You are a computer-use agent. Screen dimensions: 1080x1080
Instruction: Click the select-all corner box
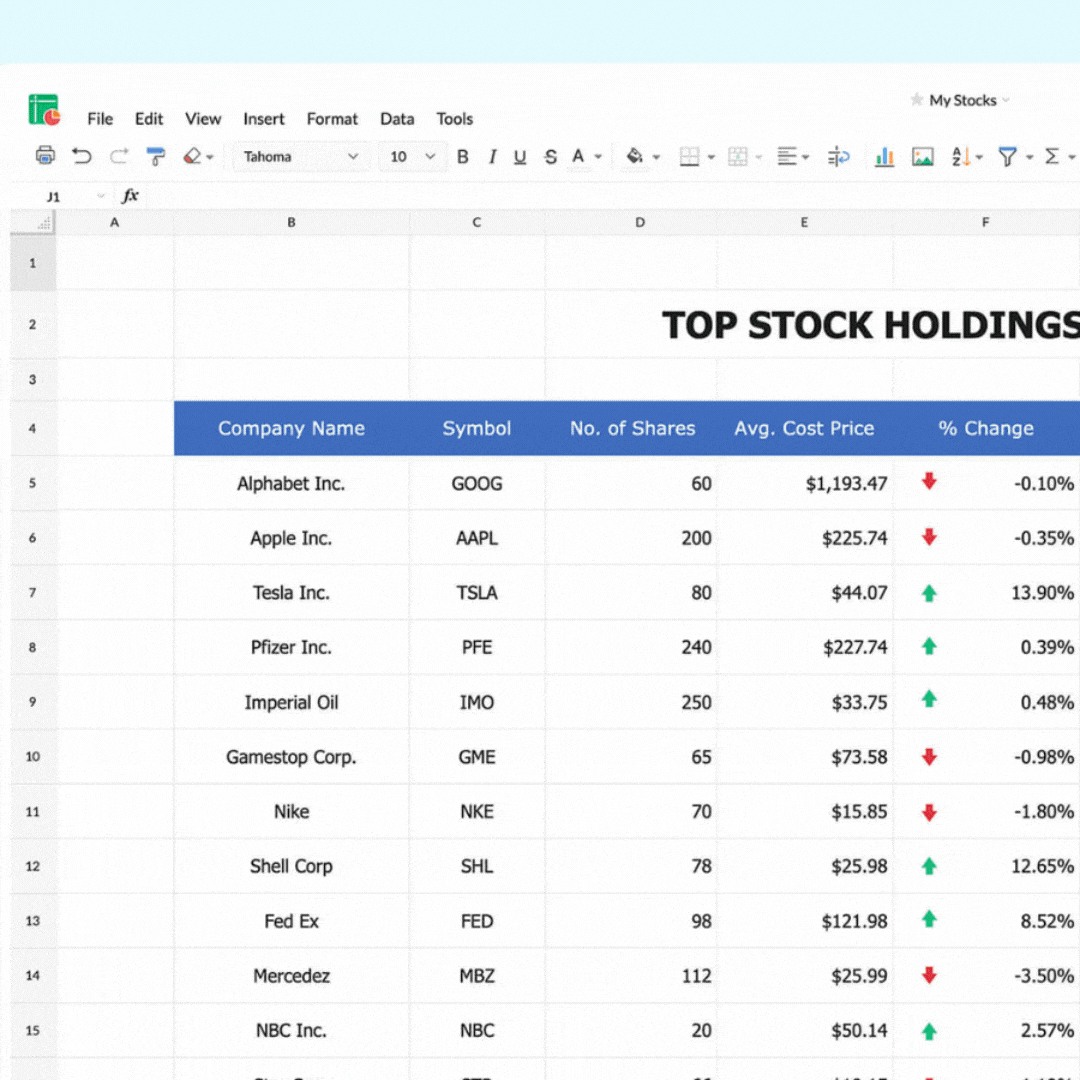tap(32, 222)
